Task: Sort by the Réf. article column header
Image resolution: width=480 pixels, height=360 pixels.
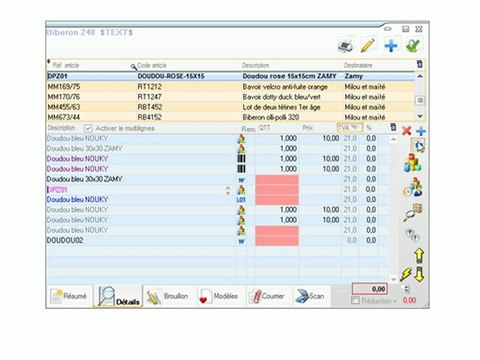Action: tap(66, 65)
